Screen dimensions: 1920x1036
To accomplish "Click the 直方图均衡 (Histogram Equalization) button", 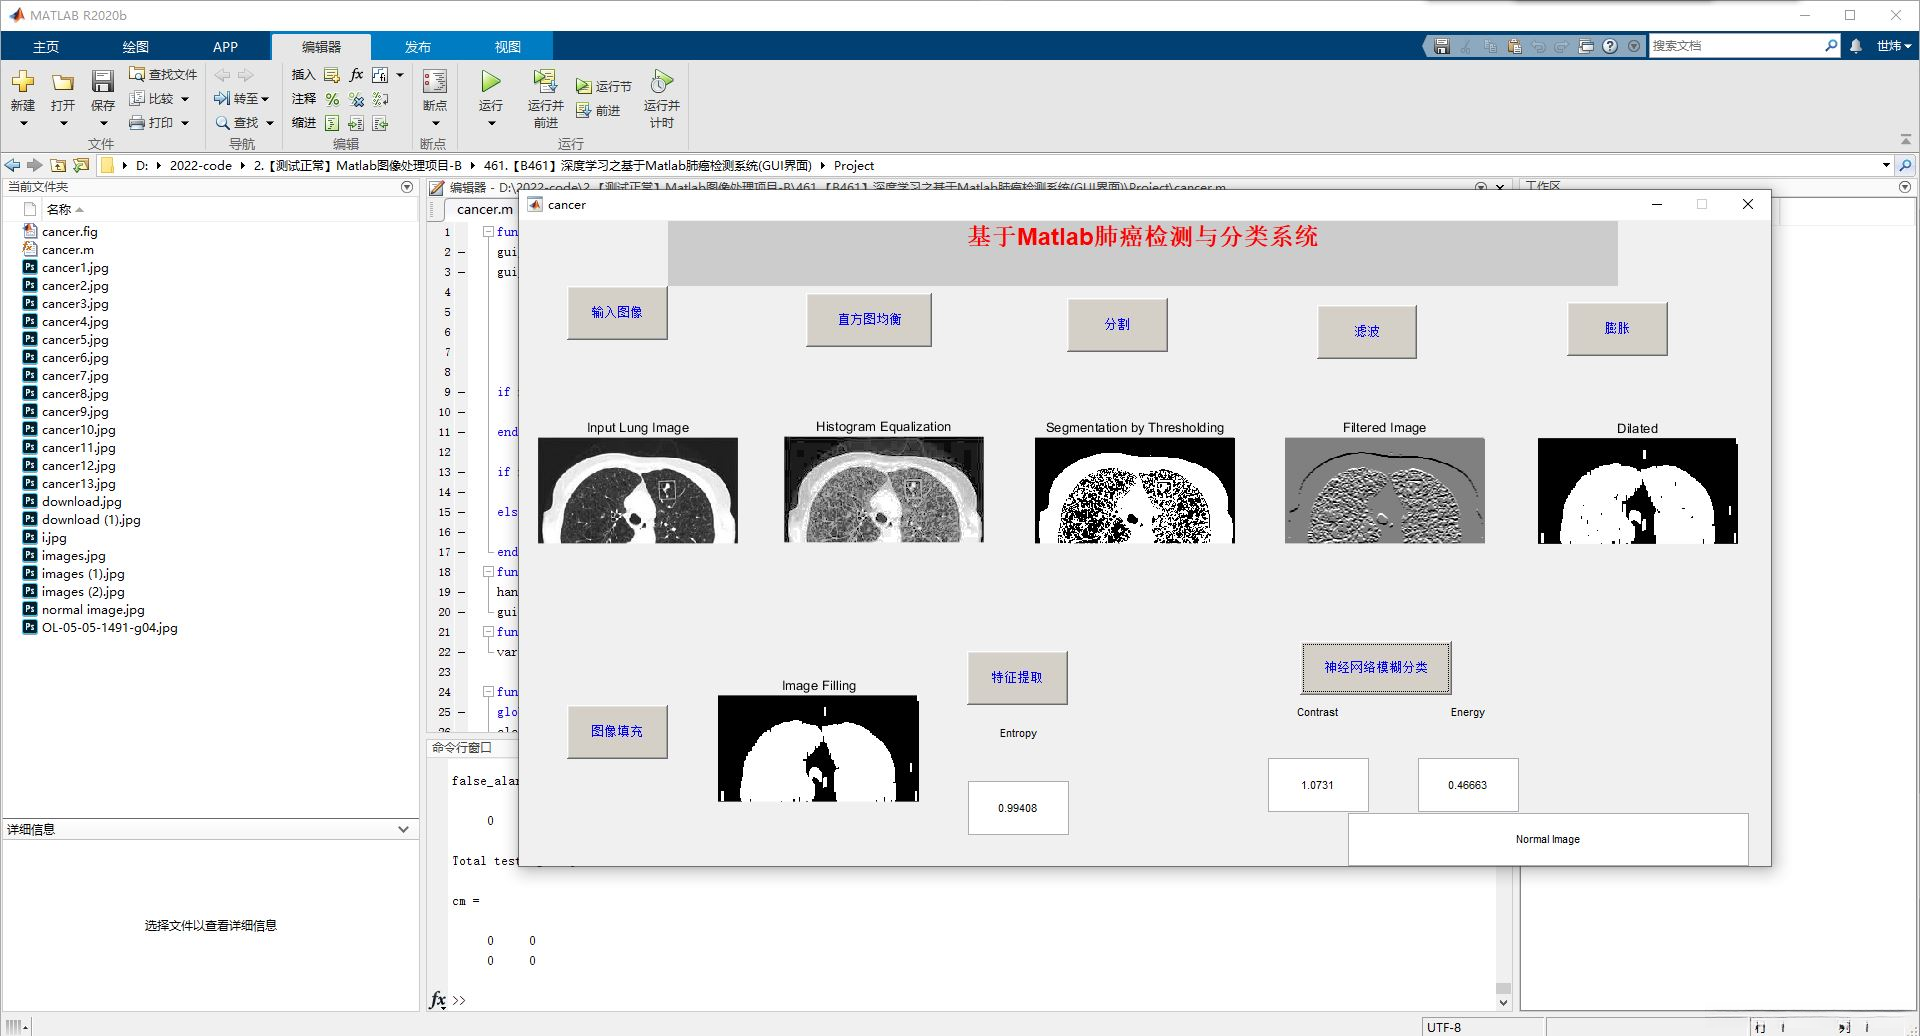I will (869, 319).
